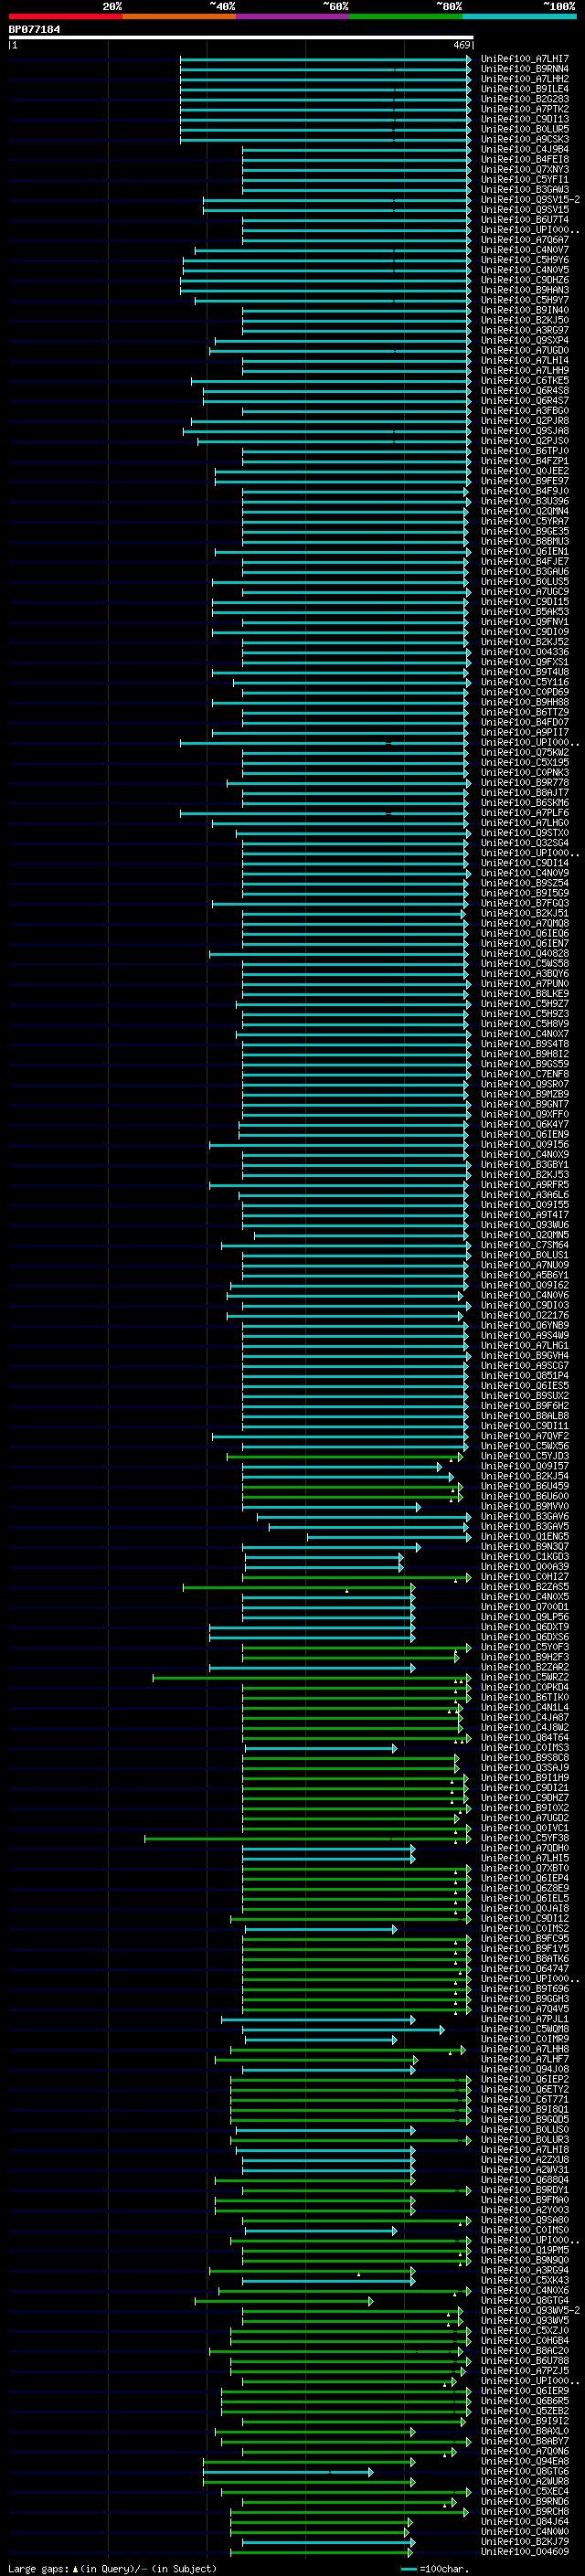Open hit UniRef100_B9GVH4

(524, 1356)
